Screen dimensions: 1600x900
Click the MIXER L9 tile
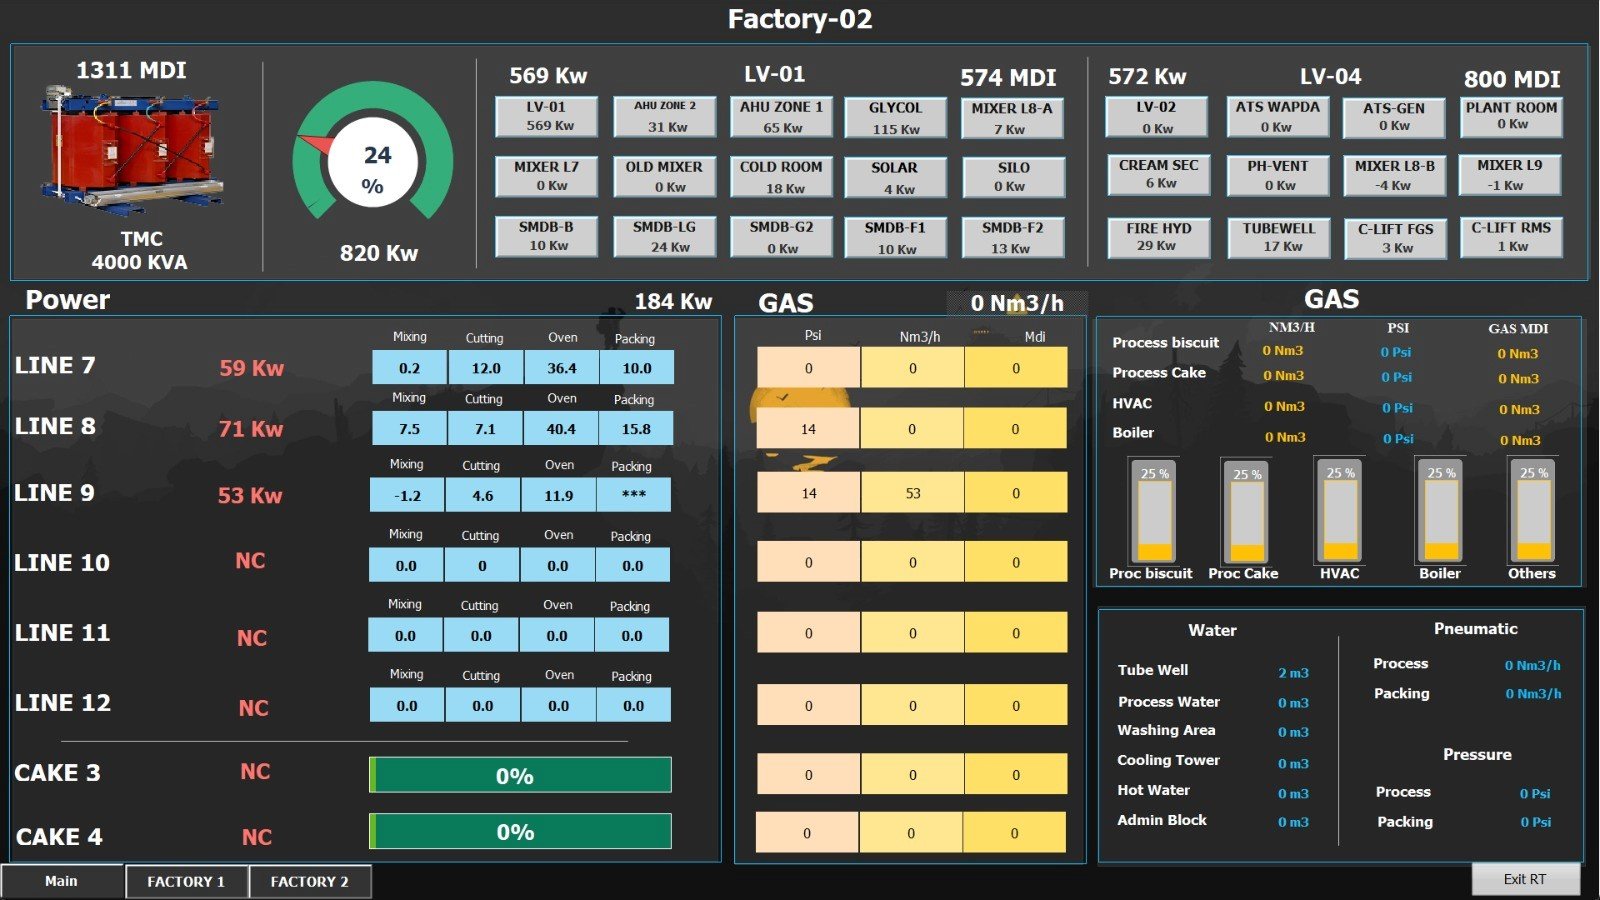tap(1510, 174)
